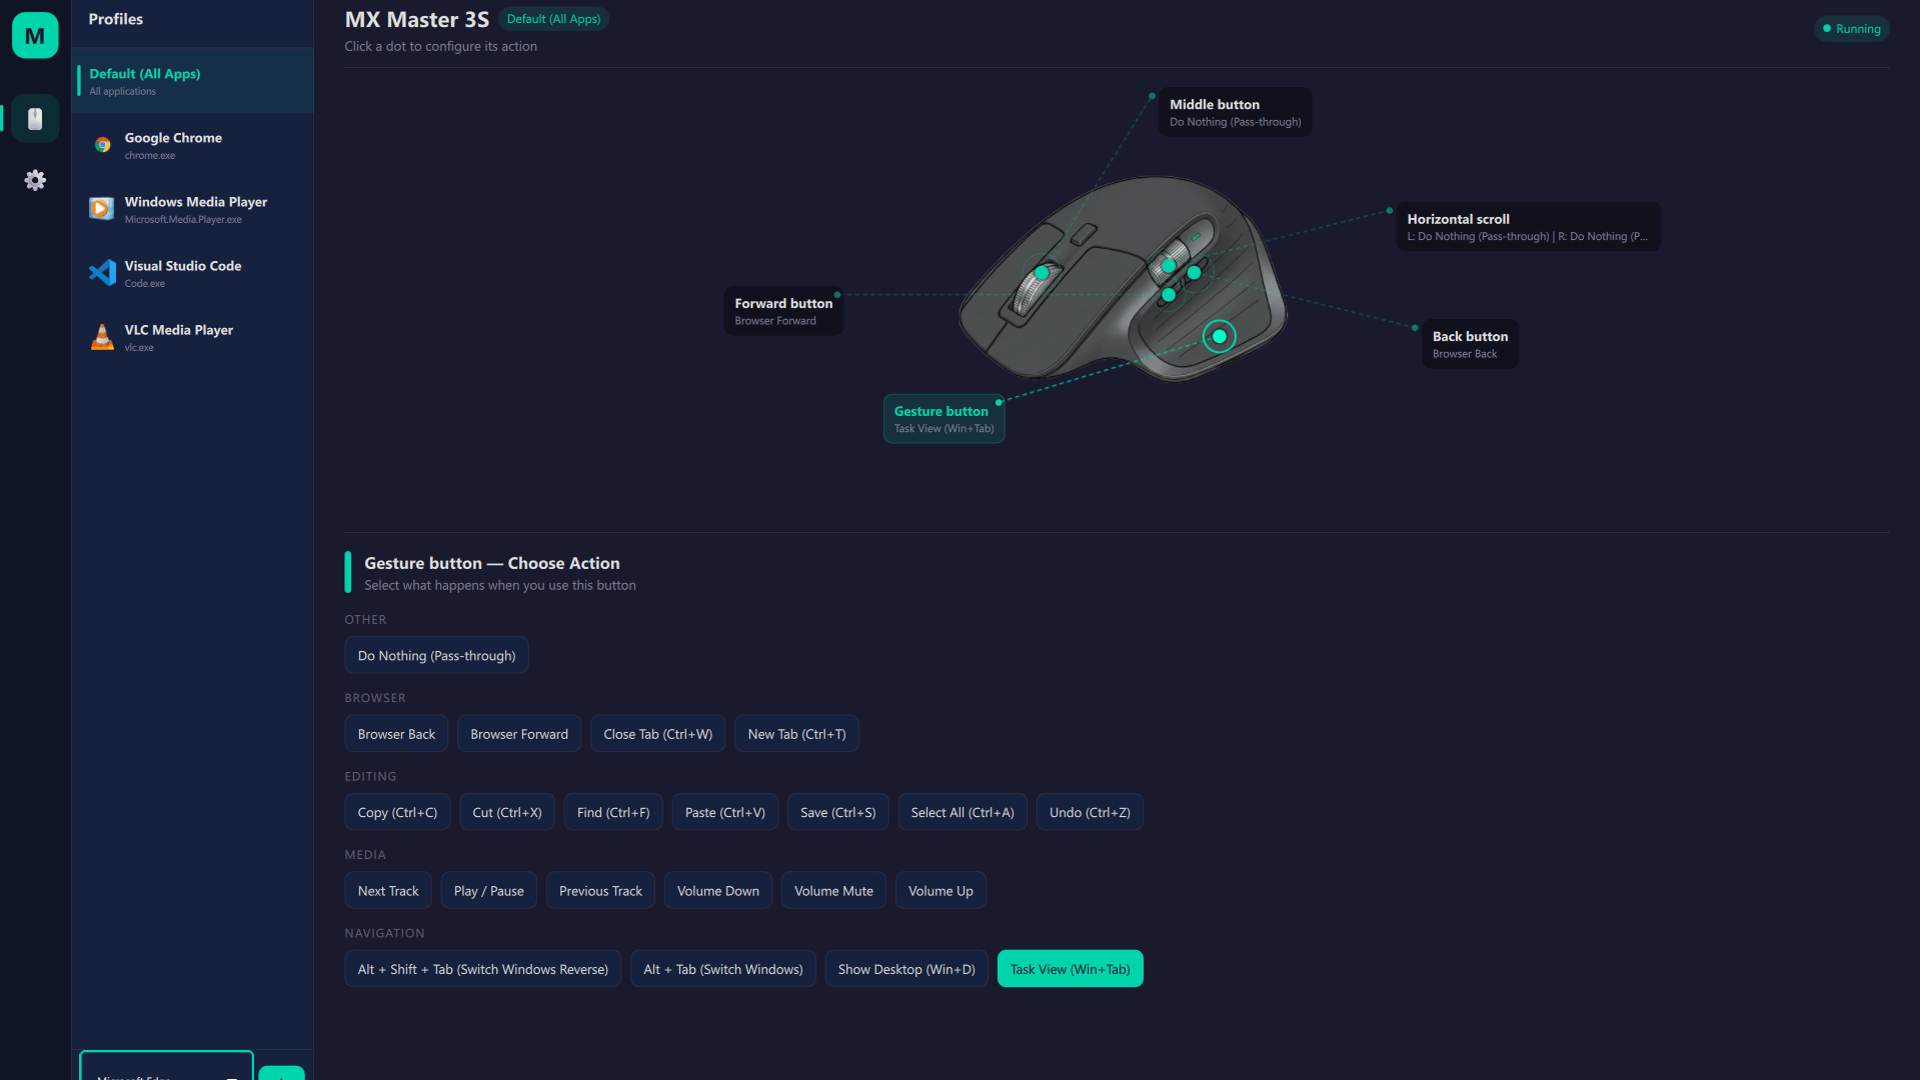
Task: Click the Horizontal scroll label card
Action: pos(1527,227)
